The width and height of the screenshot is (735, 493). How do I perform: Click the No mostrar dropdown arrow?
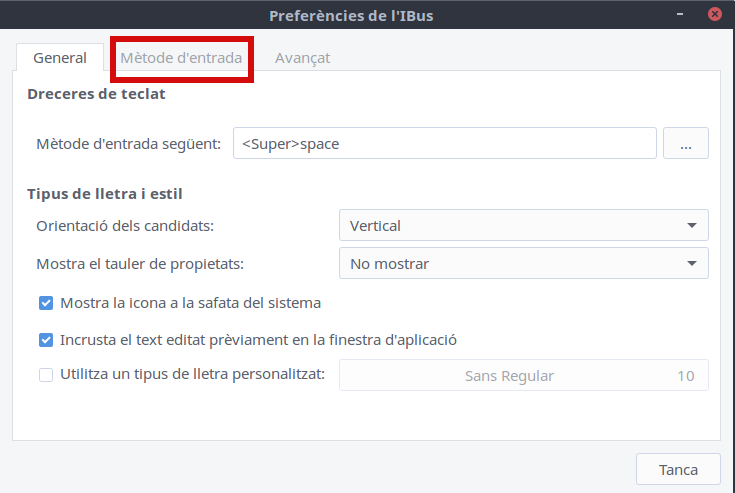click(x=692, y=264)
